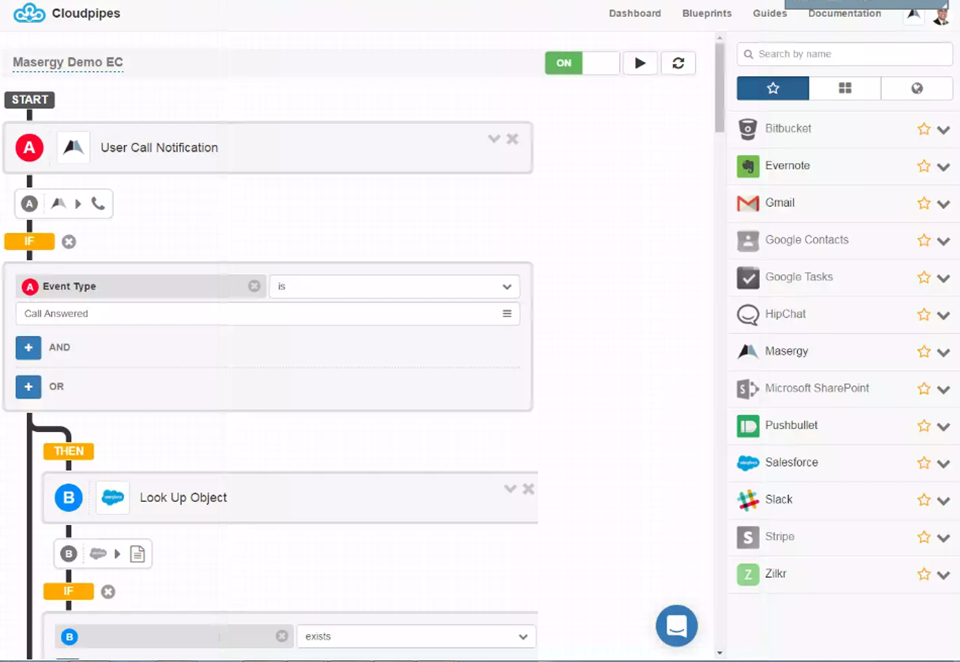Click the Search by name field

[x=844, y=54]
